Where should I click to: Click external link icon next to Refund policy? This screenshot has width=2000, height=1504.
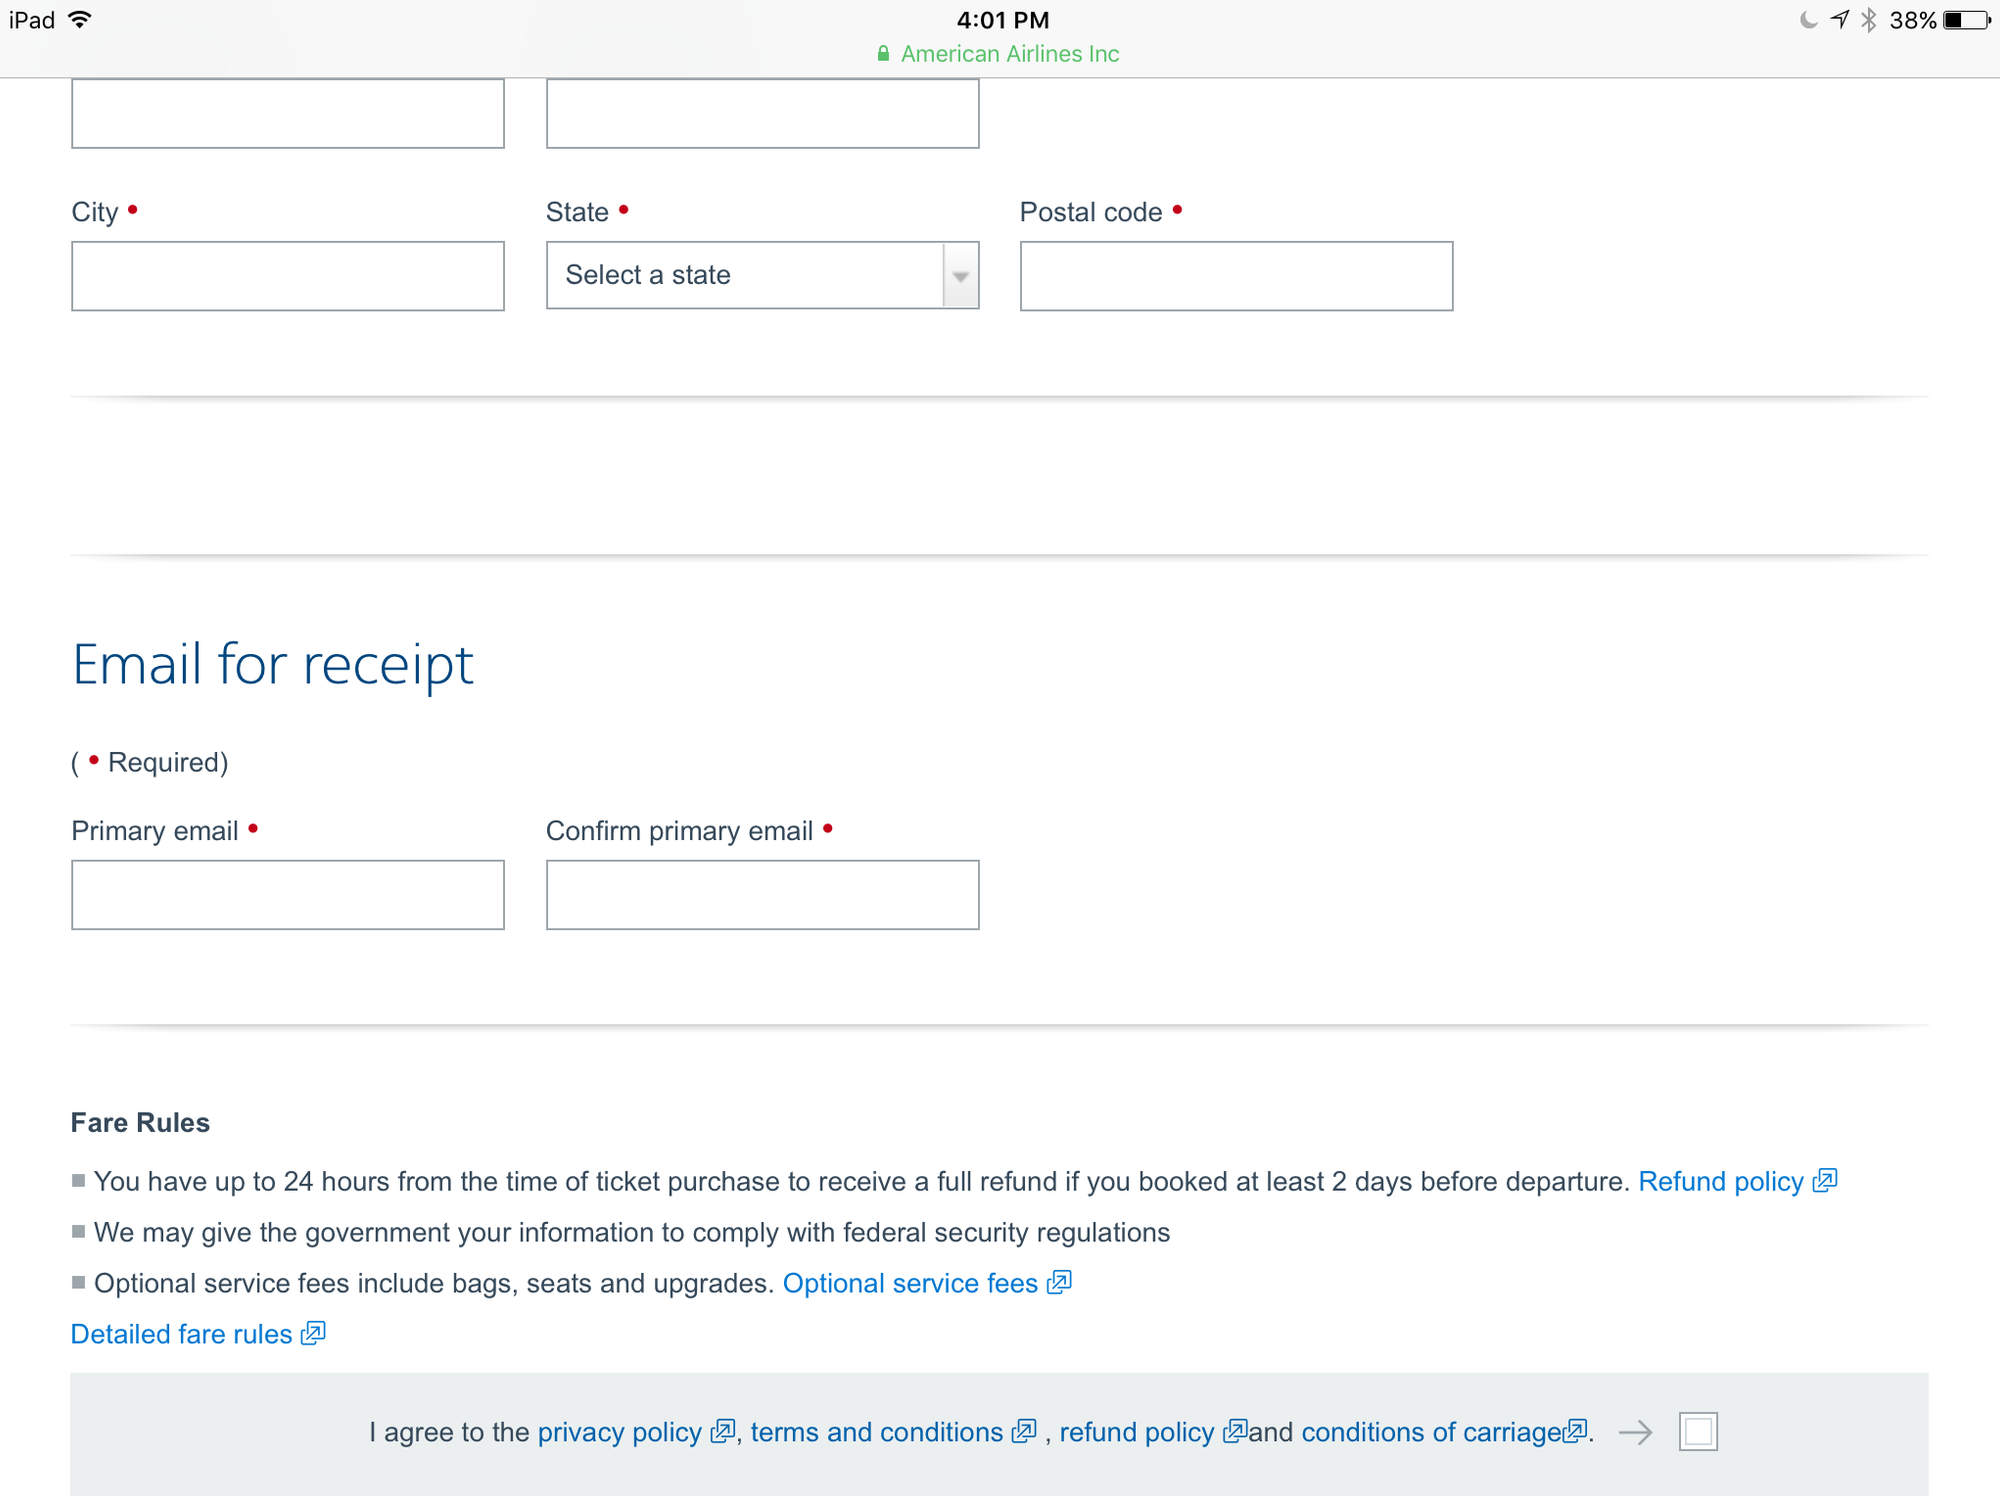(1825, 1182)
